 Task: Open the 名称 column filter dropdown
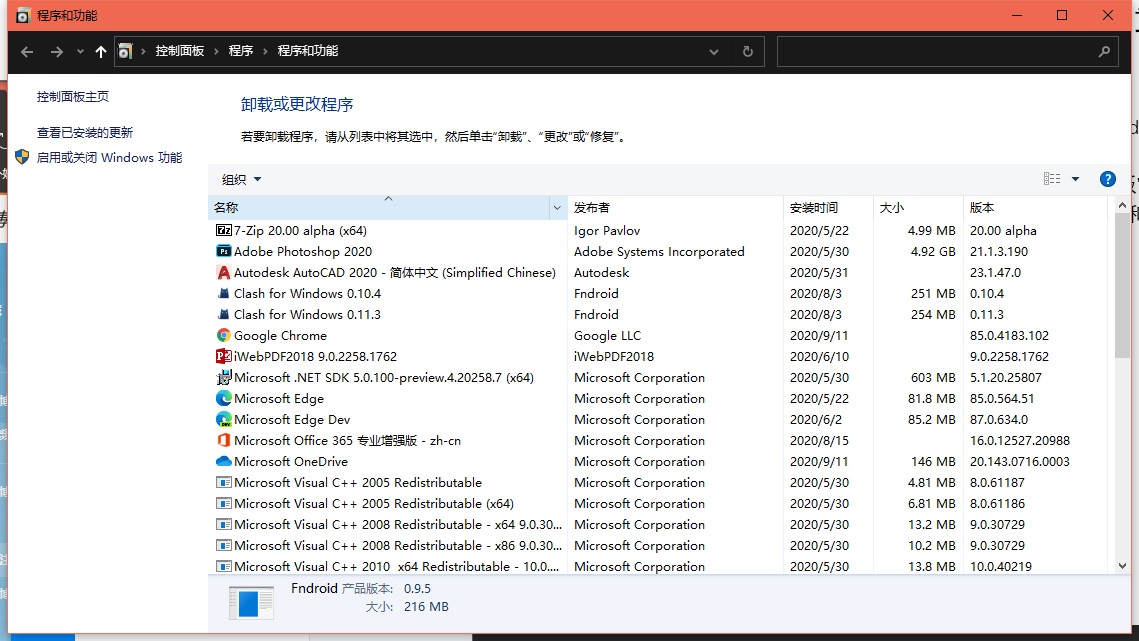[557, 208]
